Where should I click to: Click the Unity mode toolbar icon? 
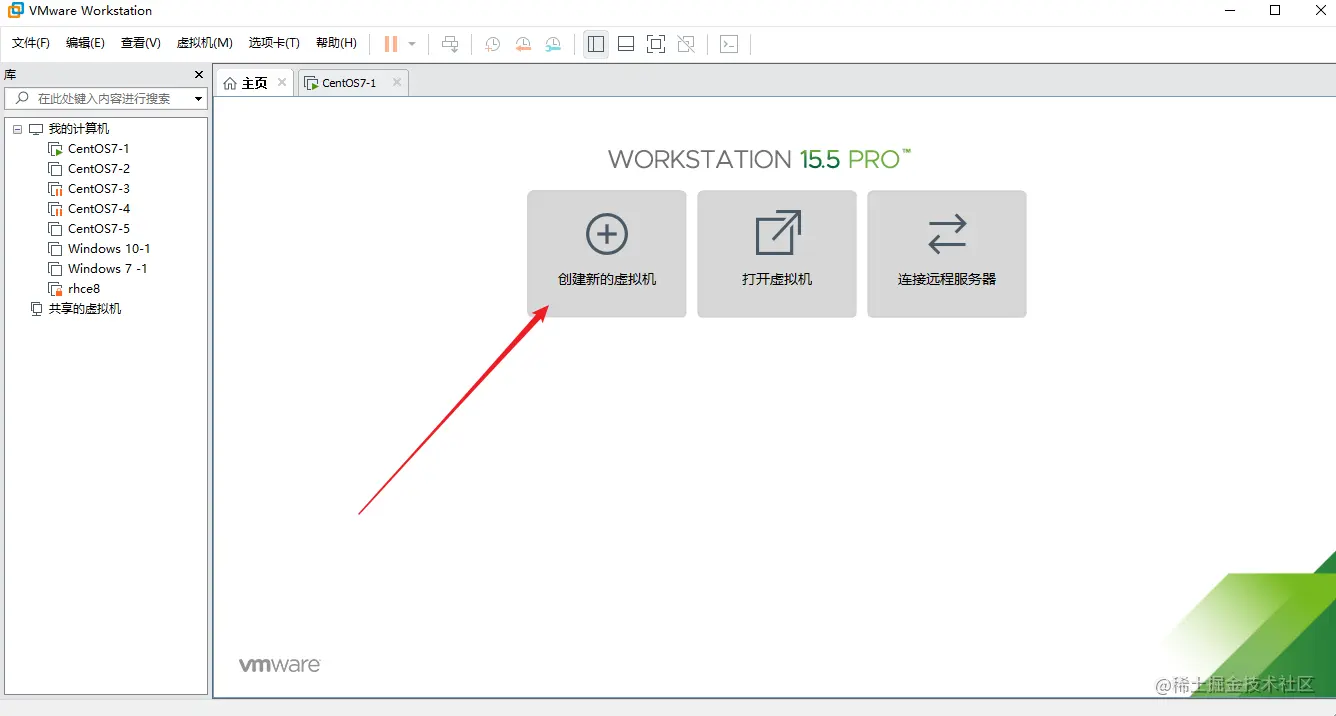[x=686, y=44]
